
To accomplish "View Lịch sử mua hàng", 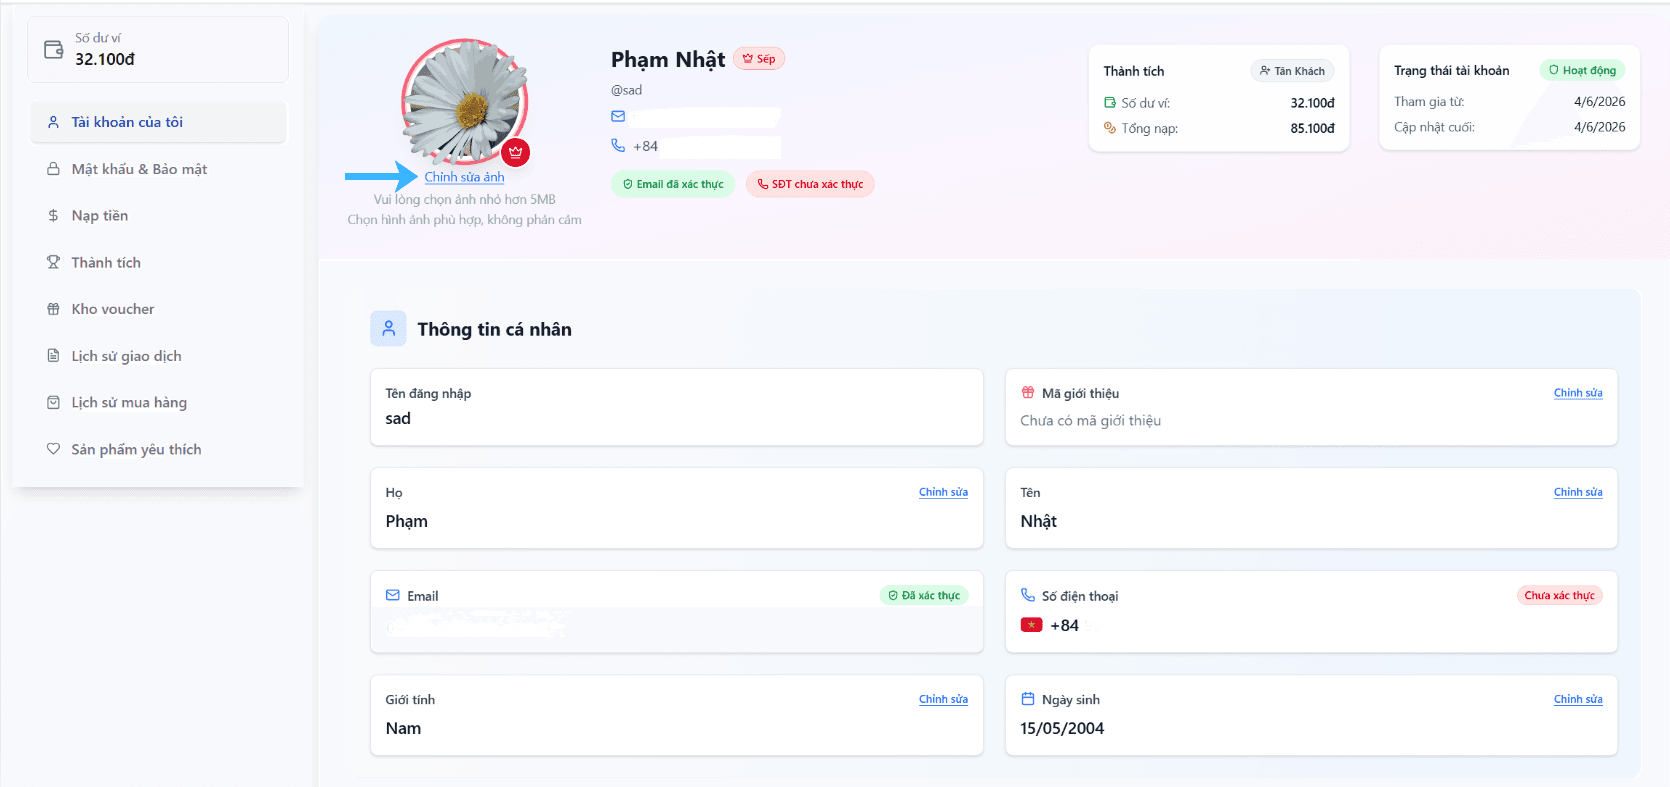I will coord(158,402).
